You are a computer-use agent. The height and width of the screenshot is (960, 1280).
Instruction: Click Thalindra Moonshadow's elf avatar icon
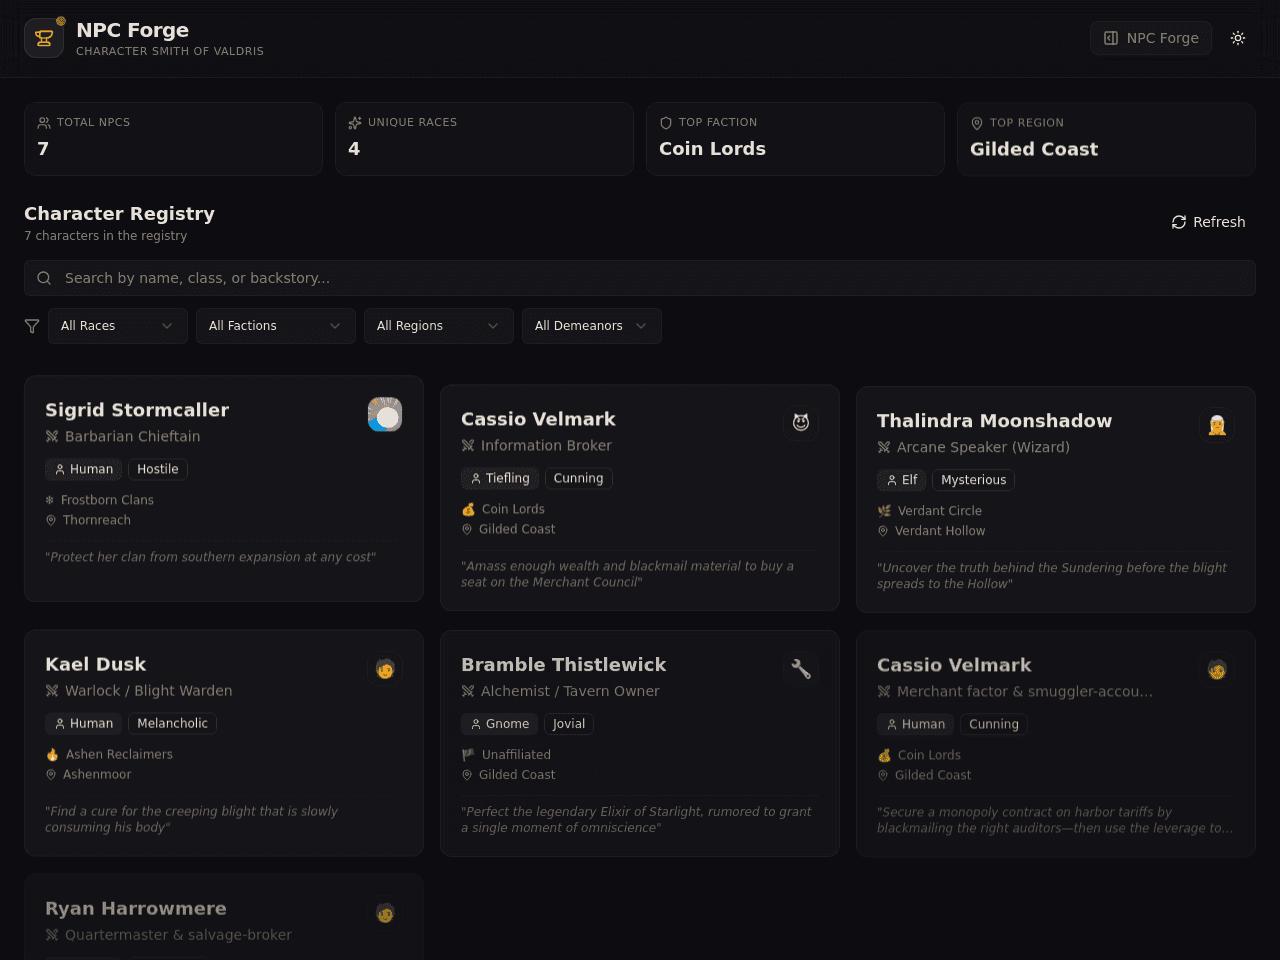(x=1217, y=425)
